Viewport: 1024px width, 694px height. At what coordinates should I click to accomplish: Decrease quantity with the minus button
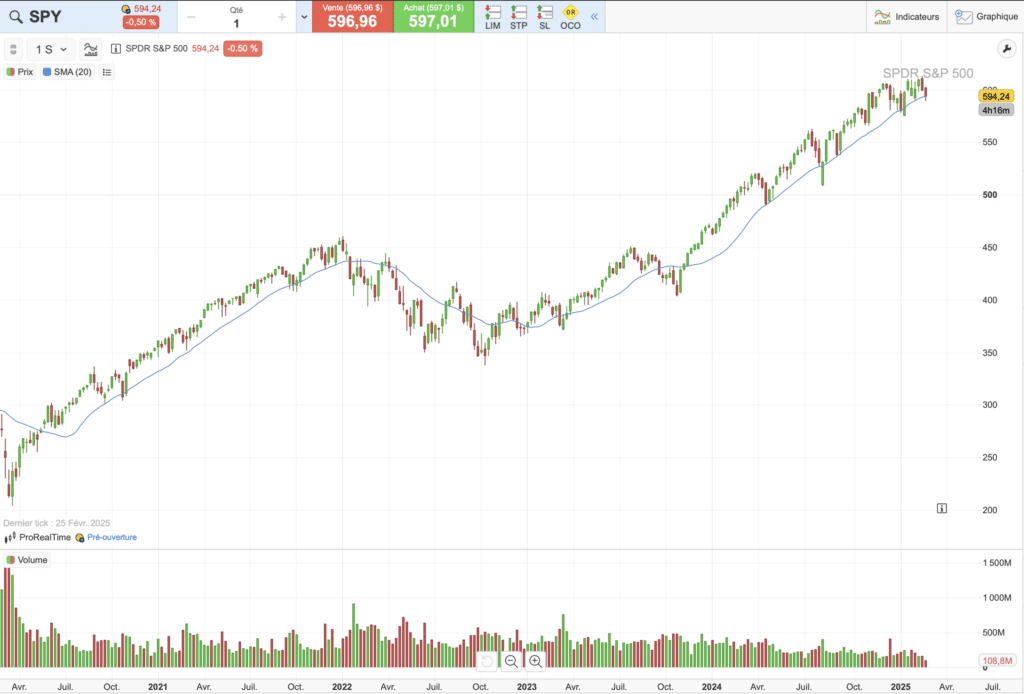(x=191, y=17)
